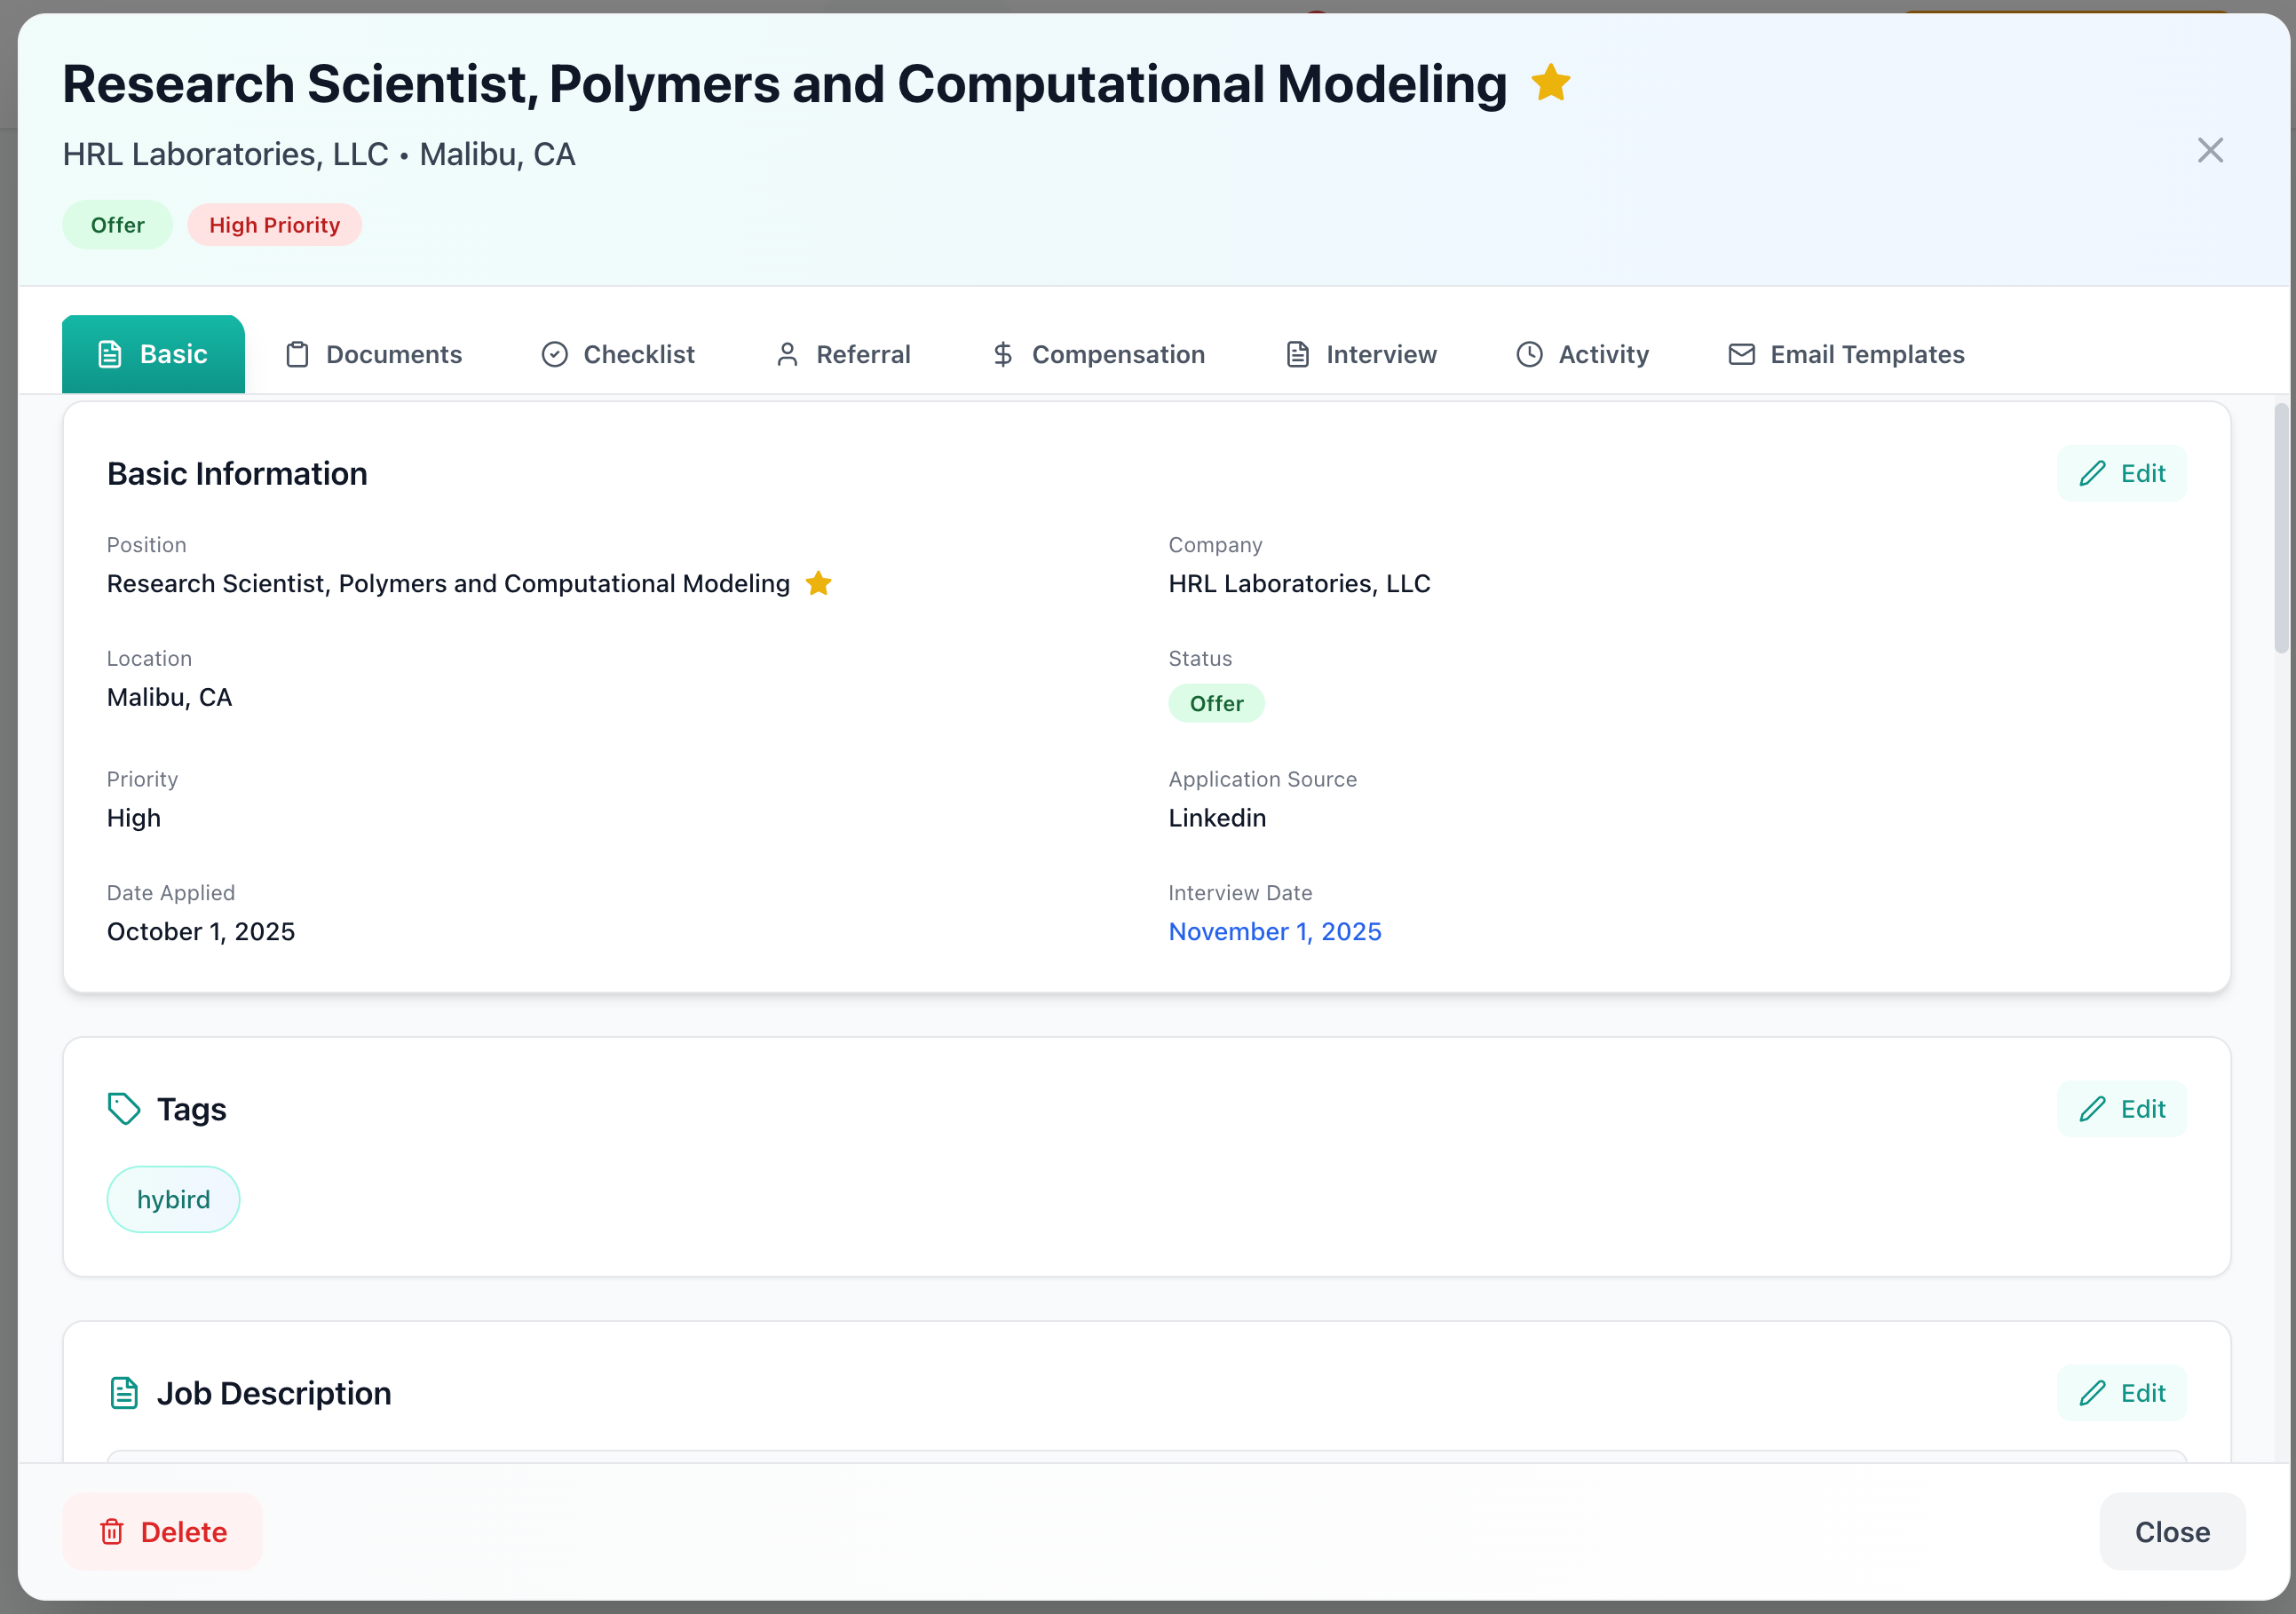This screenshot has height=1614, width=2296.
Task: Edit the Basic Information section
Action: (x=2121, y=474)
